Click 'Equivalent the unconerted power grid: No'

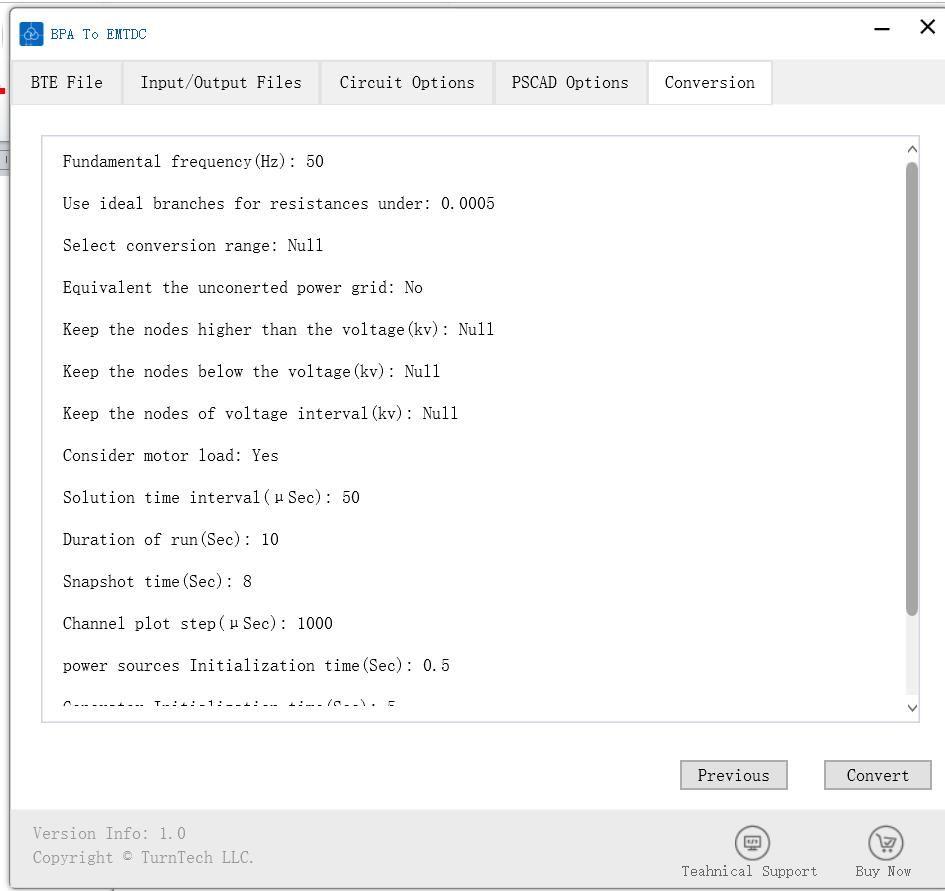pos(242,288)
